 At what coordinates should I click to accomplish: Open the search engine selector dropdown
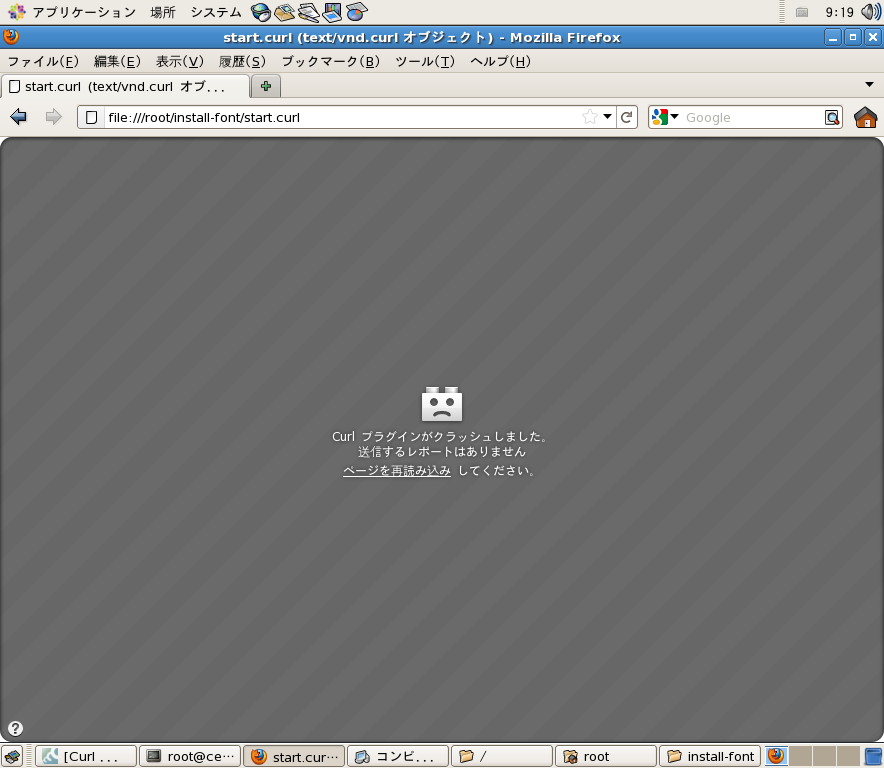pos(664,117)
